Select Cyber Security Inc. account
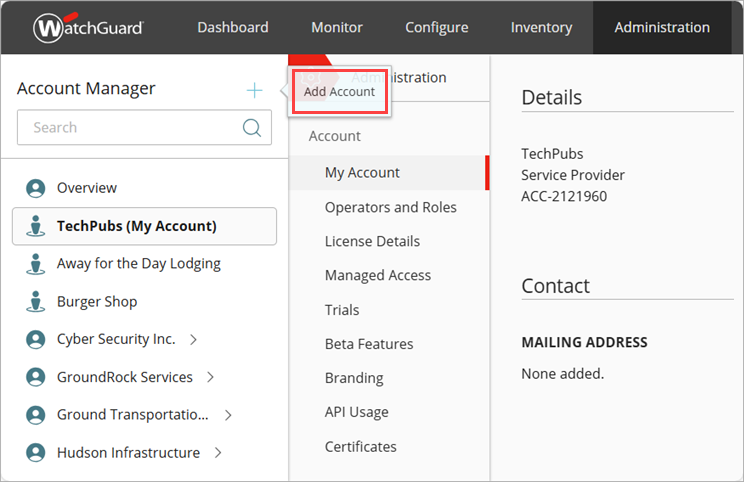Viewport: 744px width, 482px height. (x=116, y=339)
